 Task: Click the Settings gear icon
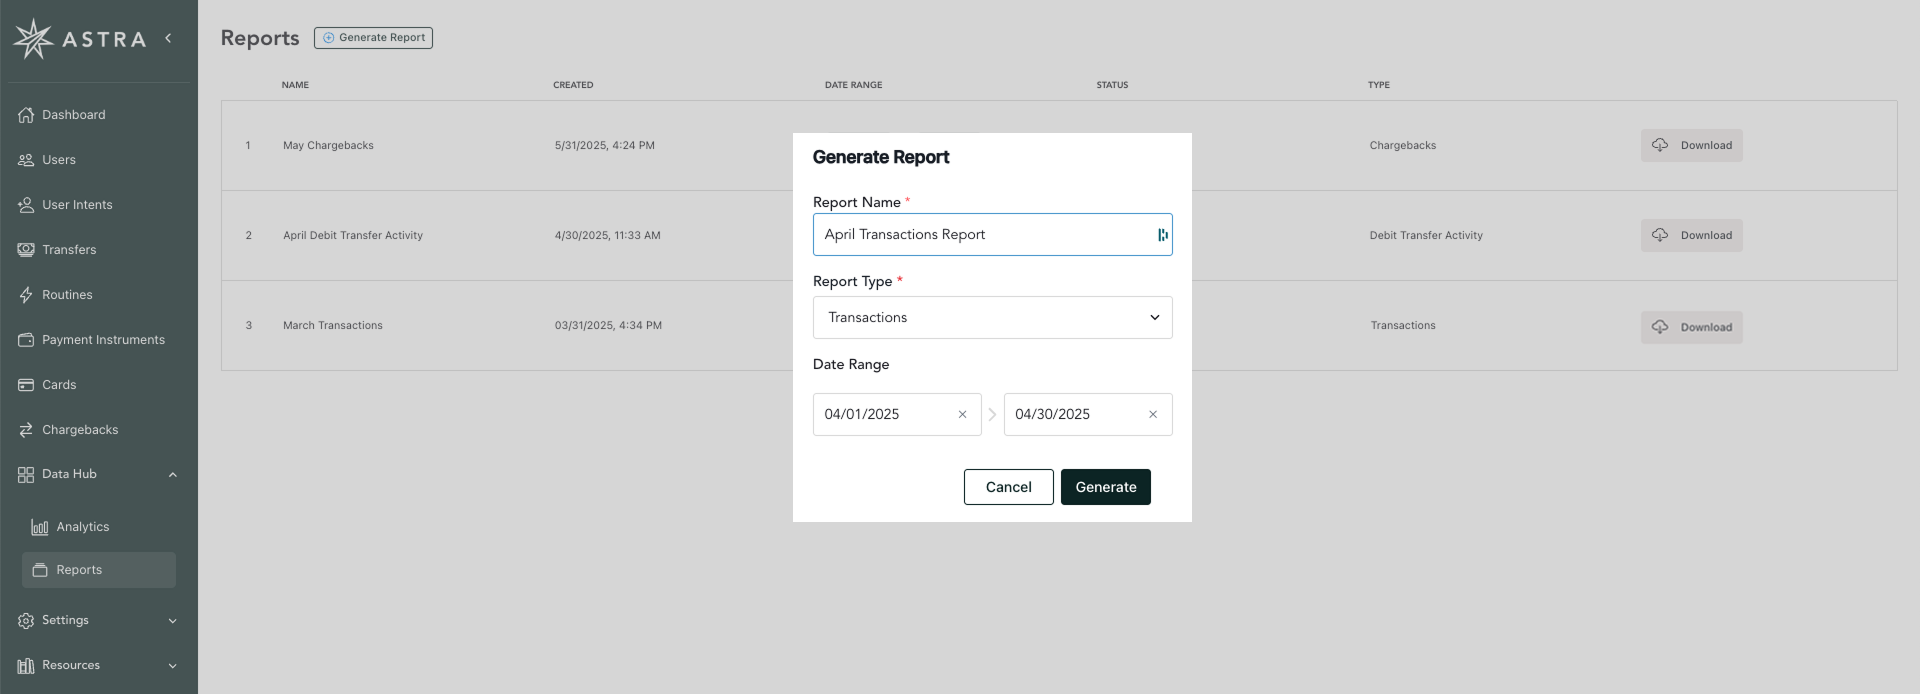[x=26, y=621]
